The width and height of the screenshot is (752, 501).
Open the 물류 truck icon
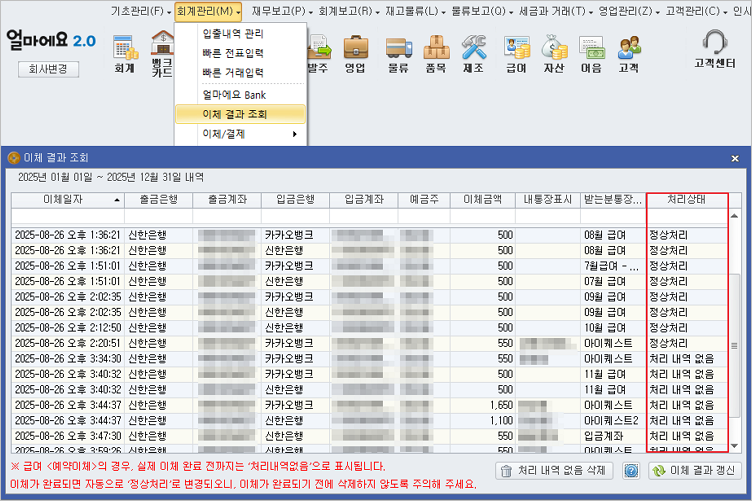tap(398, 52)
